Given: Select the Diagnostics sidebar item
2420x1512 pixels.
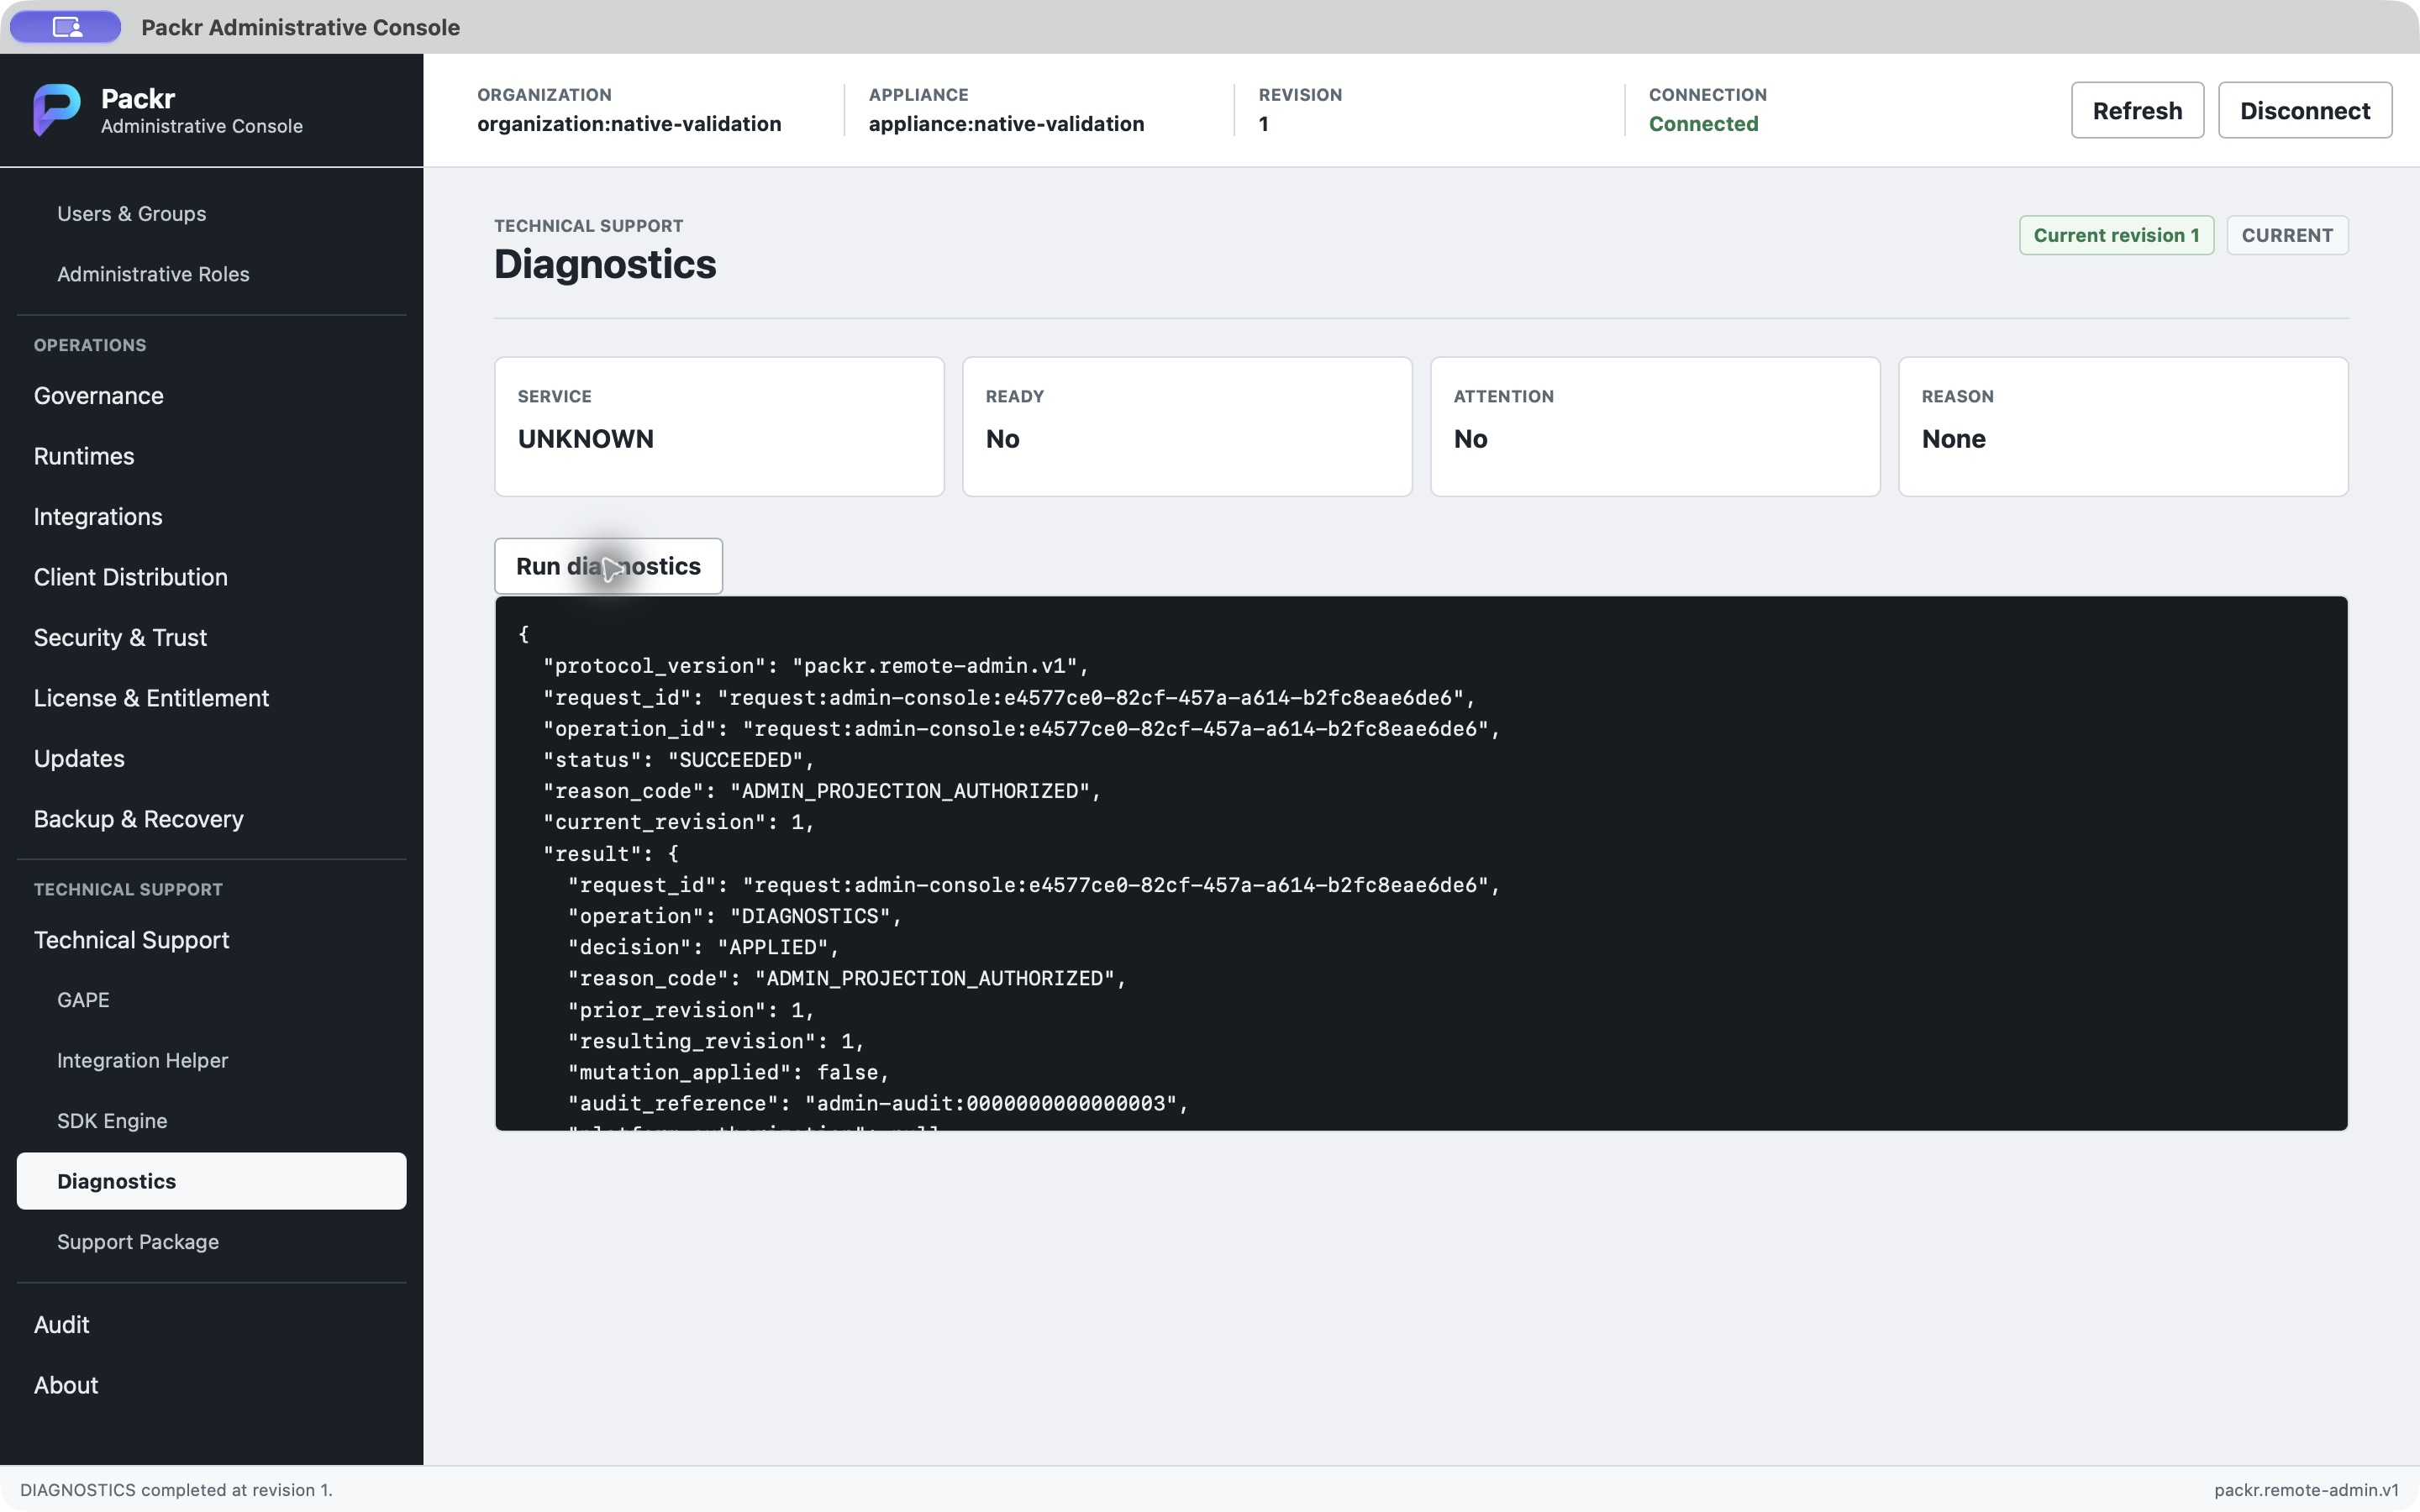Looking at the screenshot, I should tap(211, 1181).
